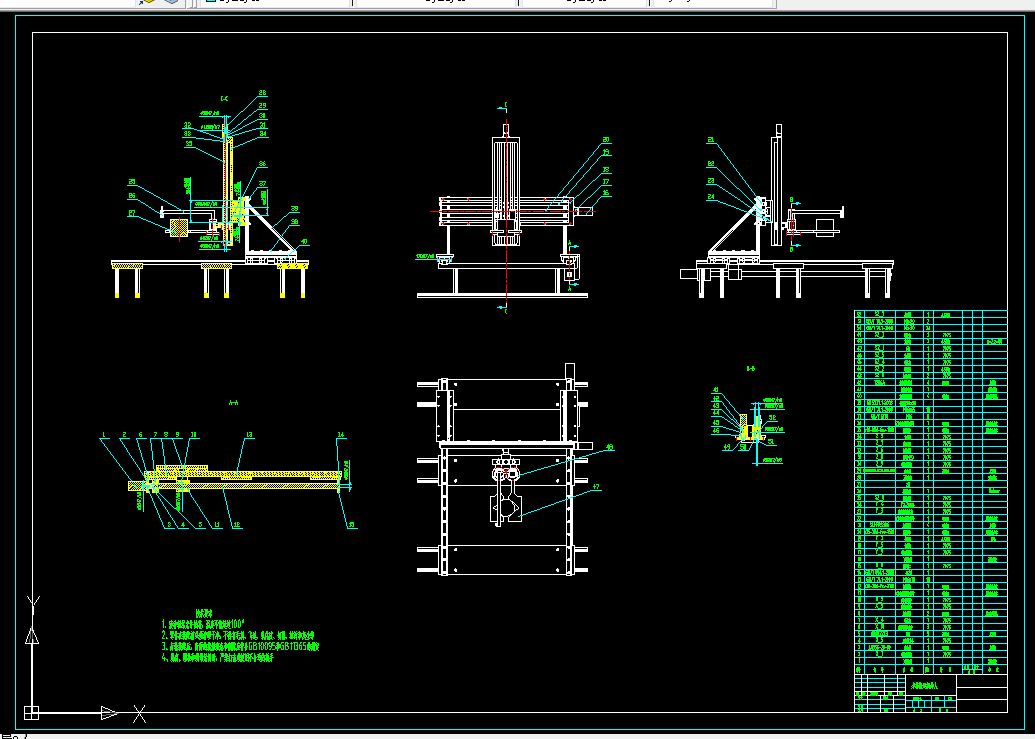Click the drawing name cell in title block

[931, 684]
